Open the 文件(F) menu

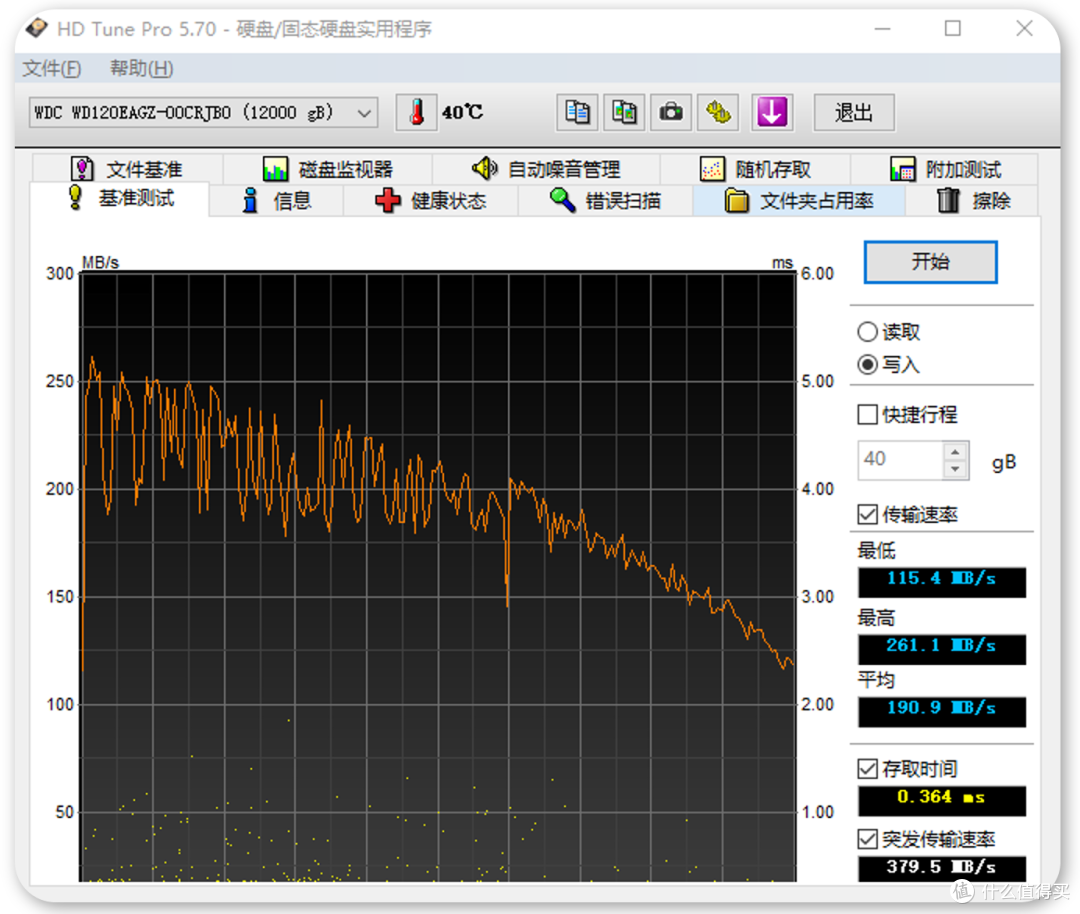point(52,68)
